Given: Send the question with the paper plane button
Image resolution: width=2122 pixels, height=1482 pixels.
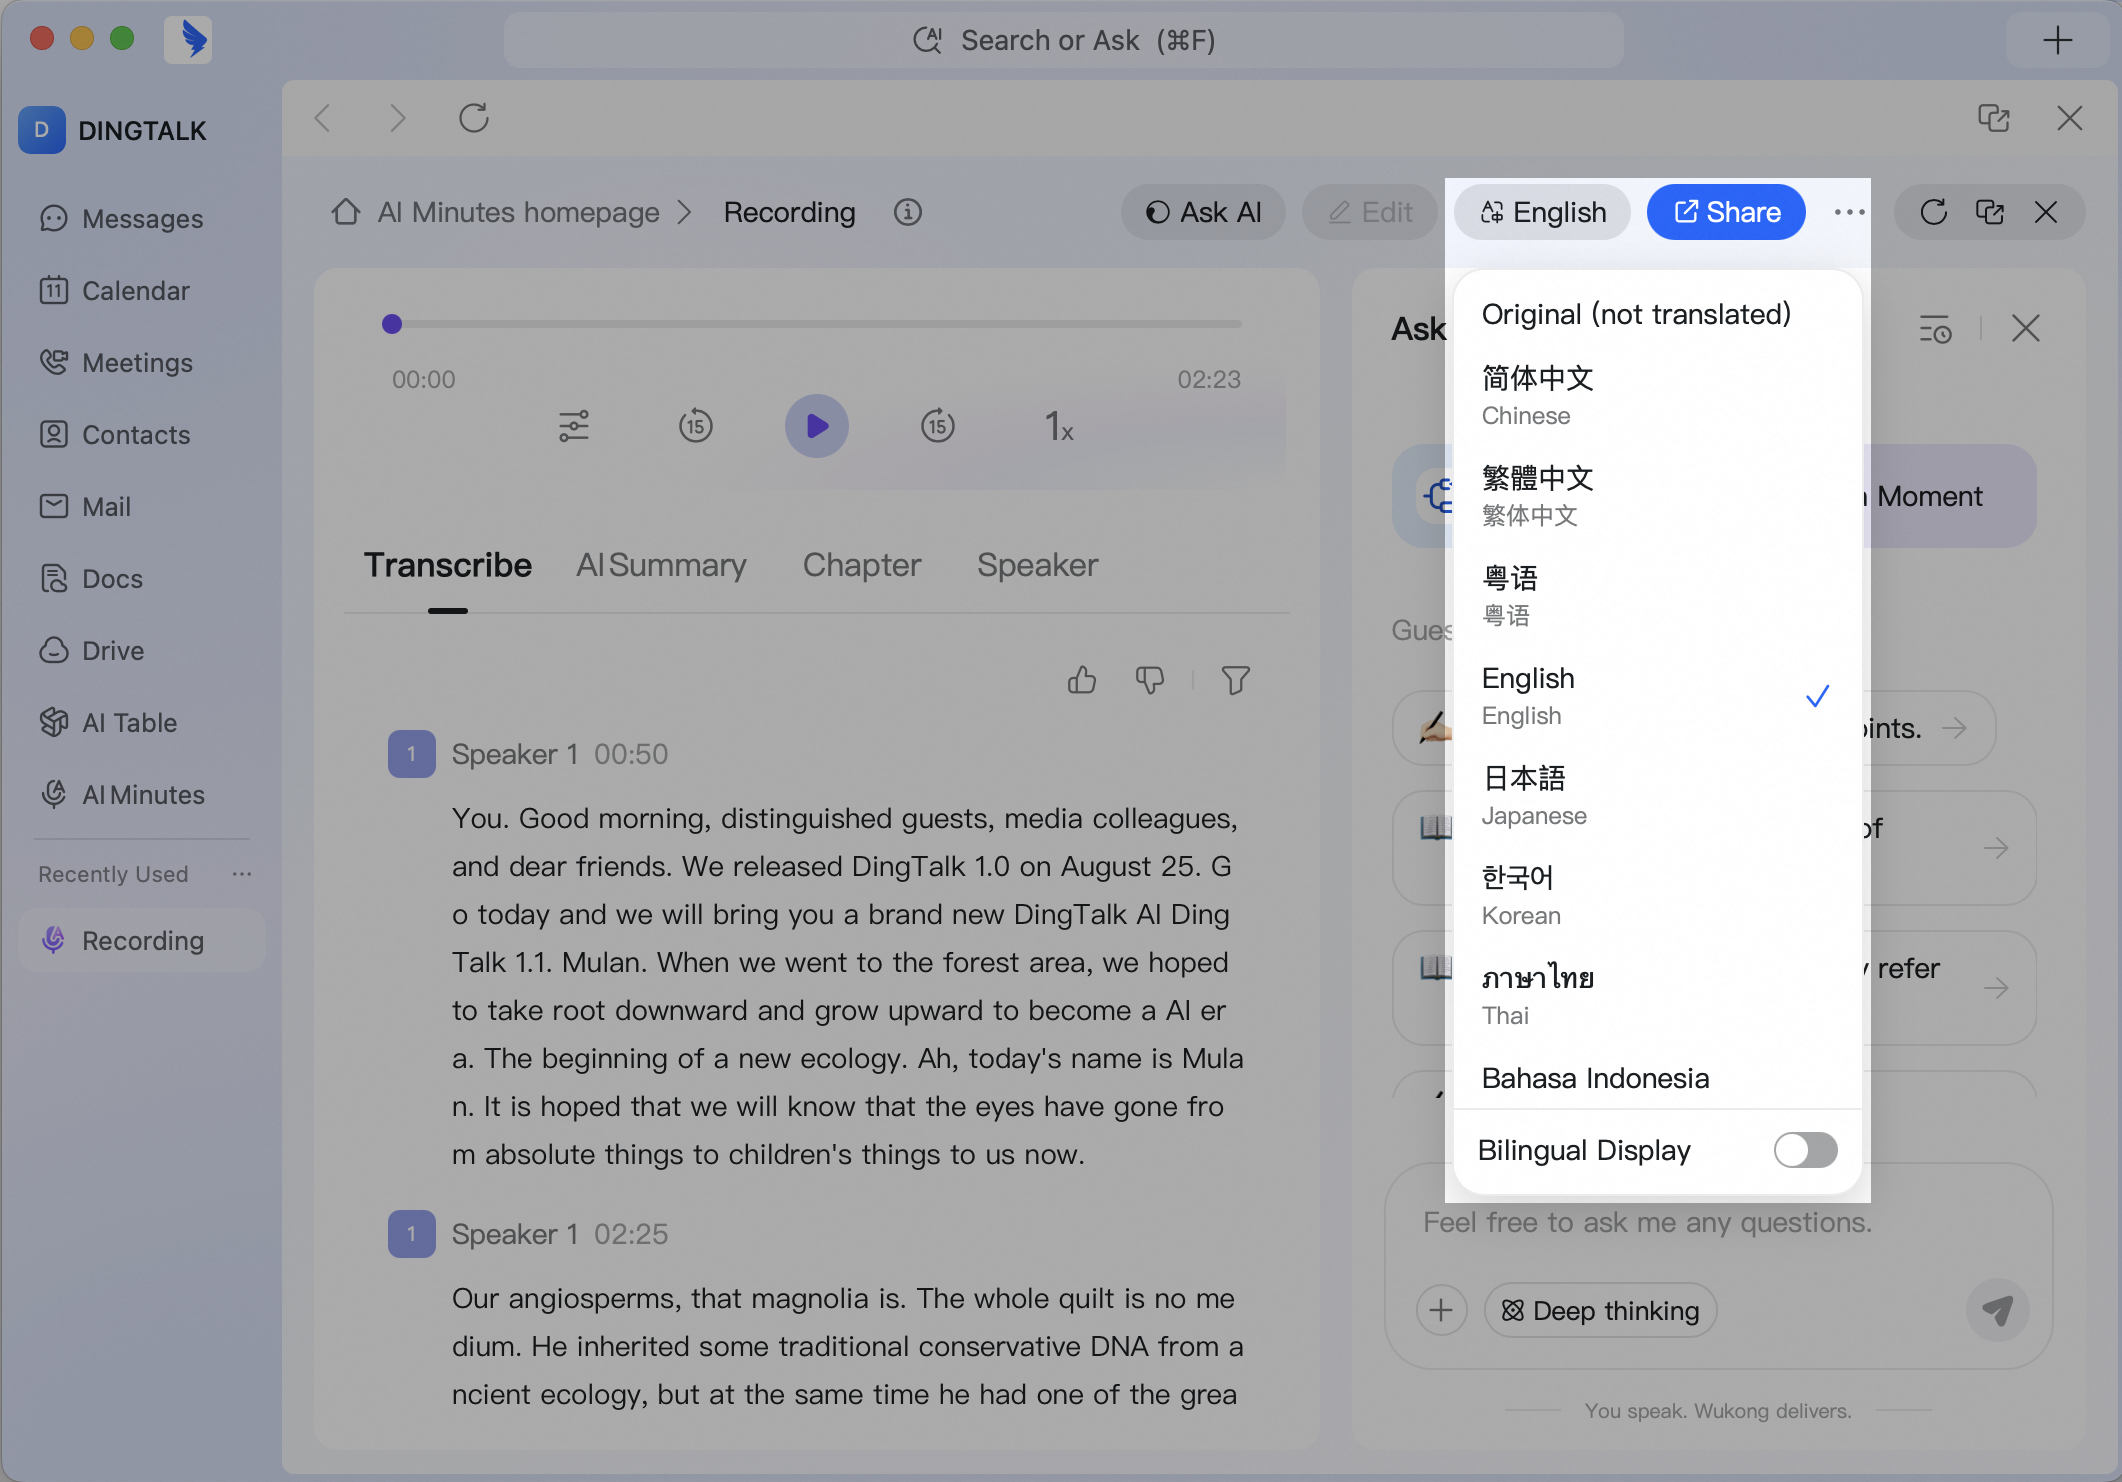Looking at the screenshot, I should click(1997, 1310).
